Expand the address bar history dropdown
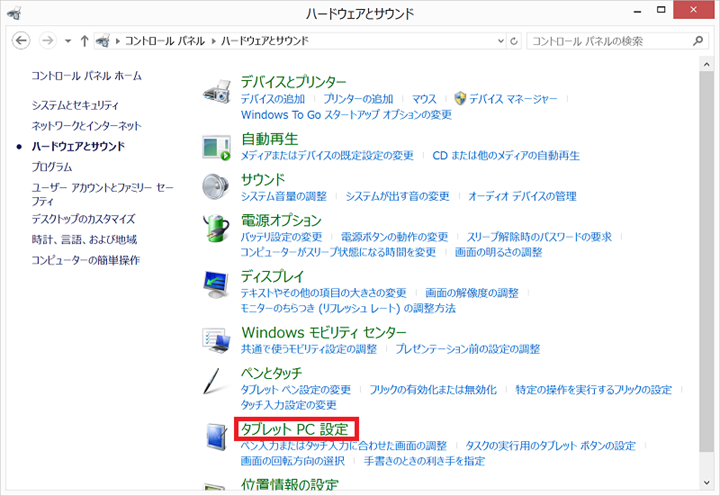720x496 pixels. pos(501,41)
